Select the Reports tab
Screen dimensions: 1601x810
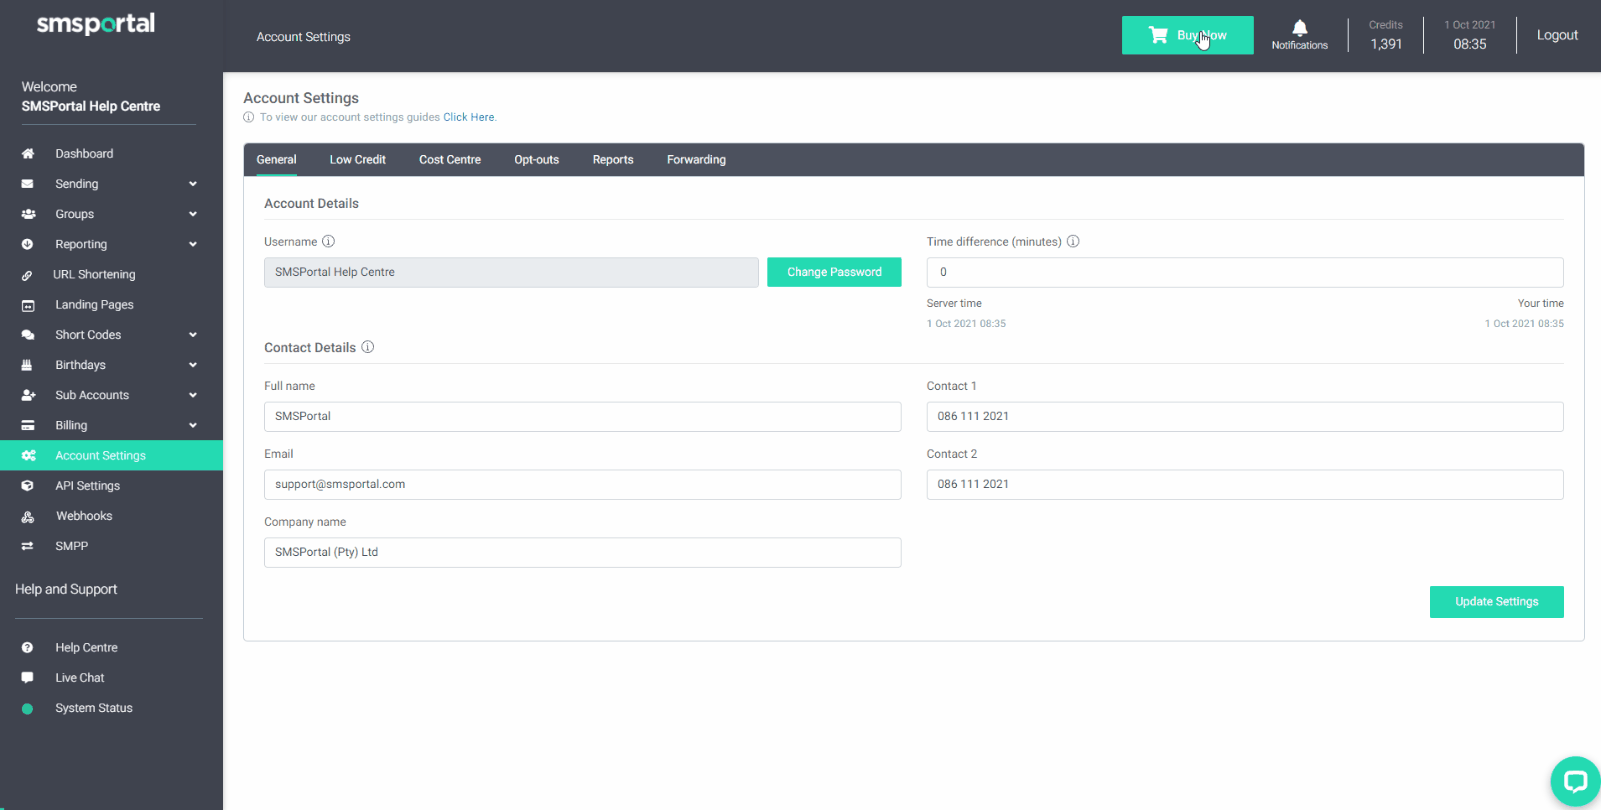[613, 160]
